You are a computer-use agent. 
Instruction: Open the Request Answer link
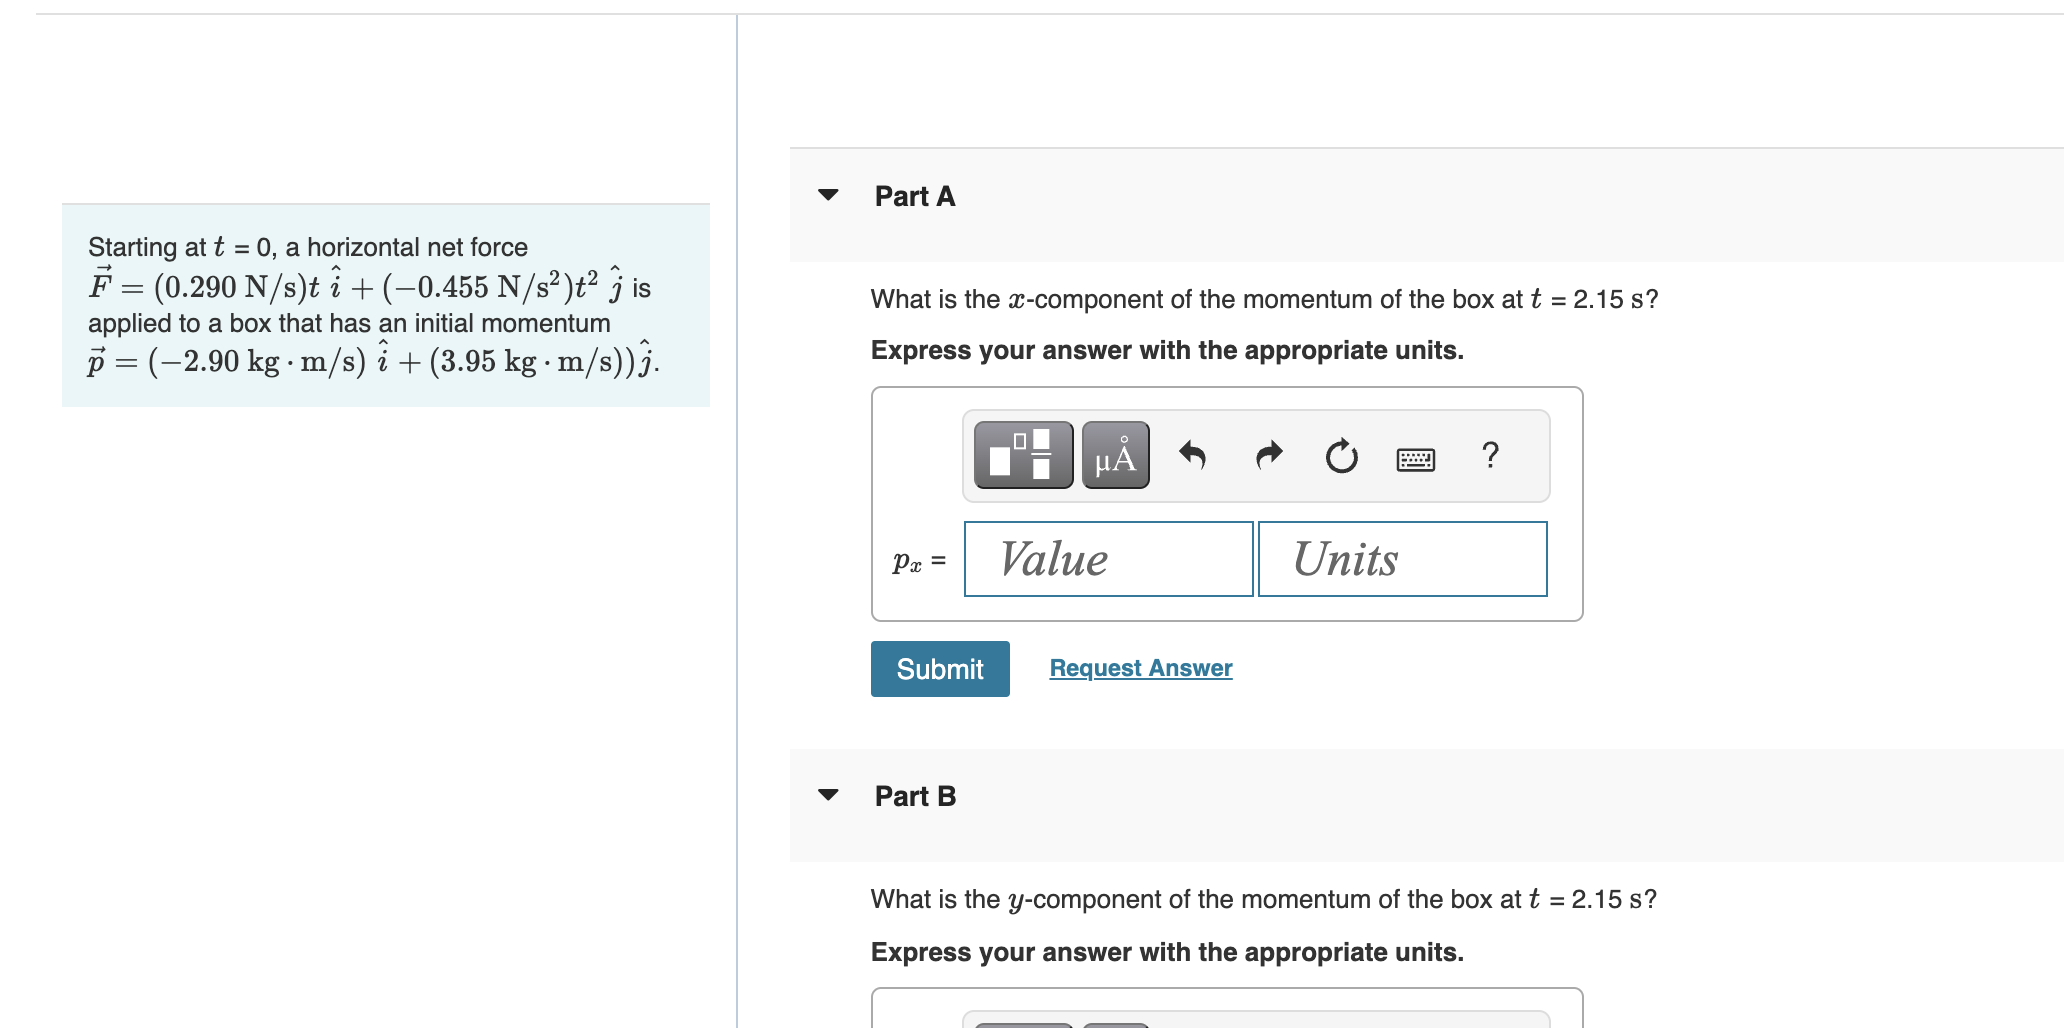click(1140, 668)
